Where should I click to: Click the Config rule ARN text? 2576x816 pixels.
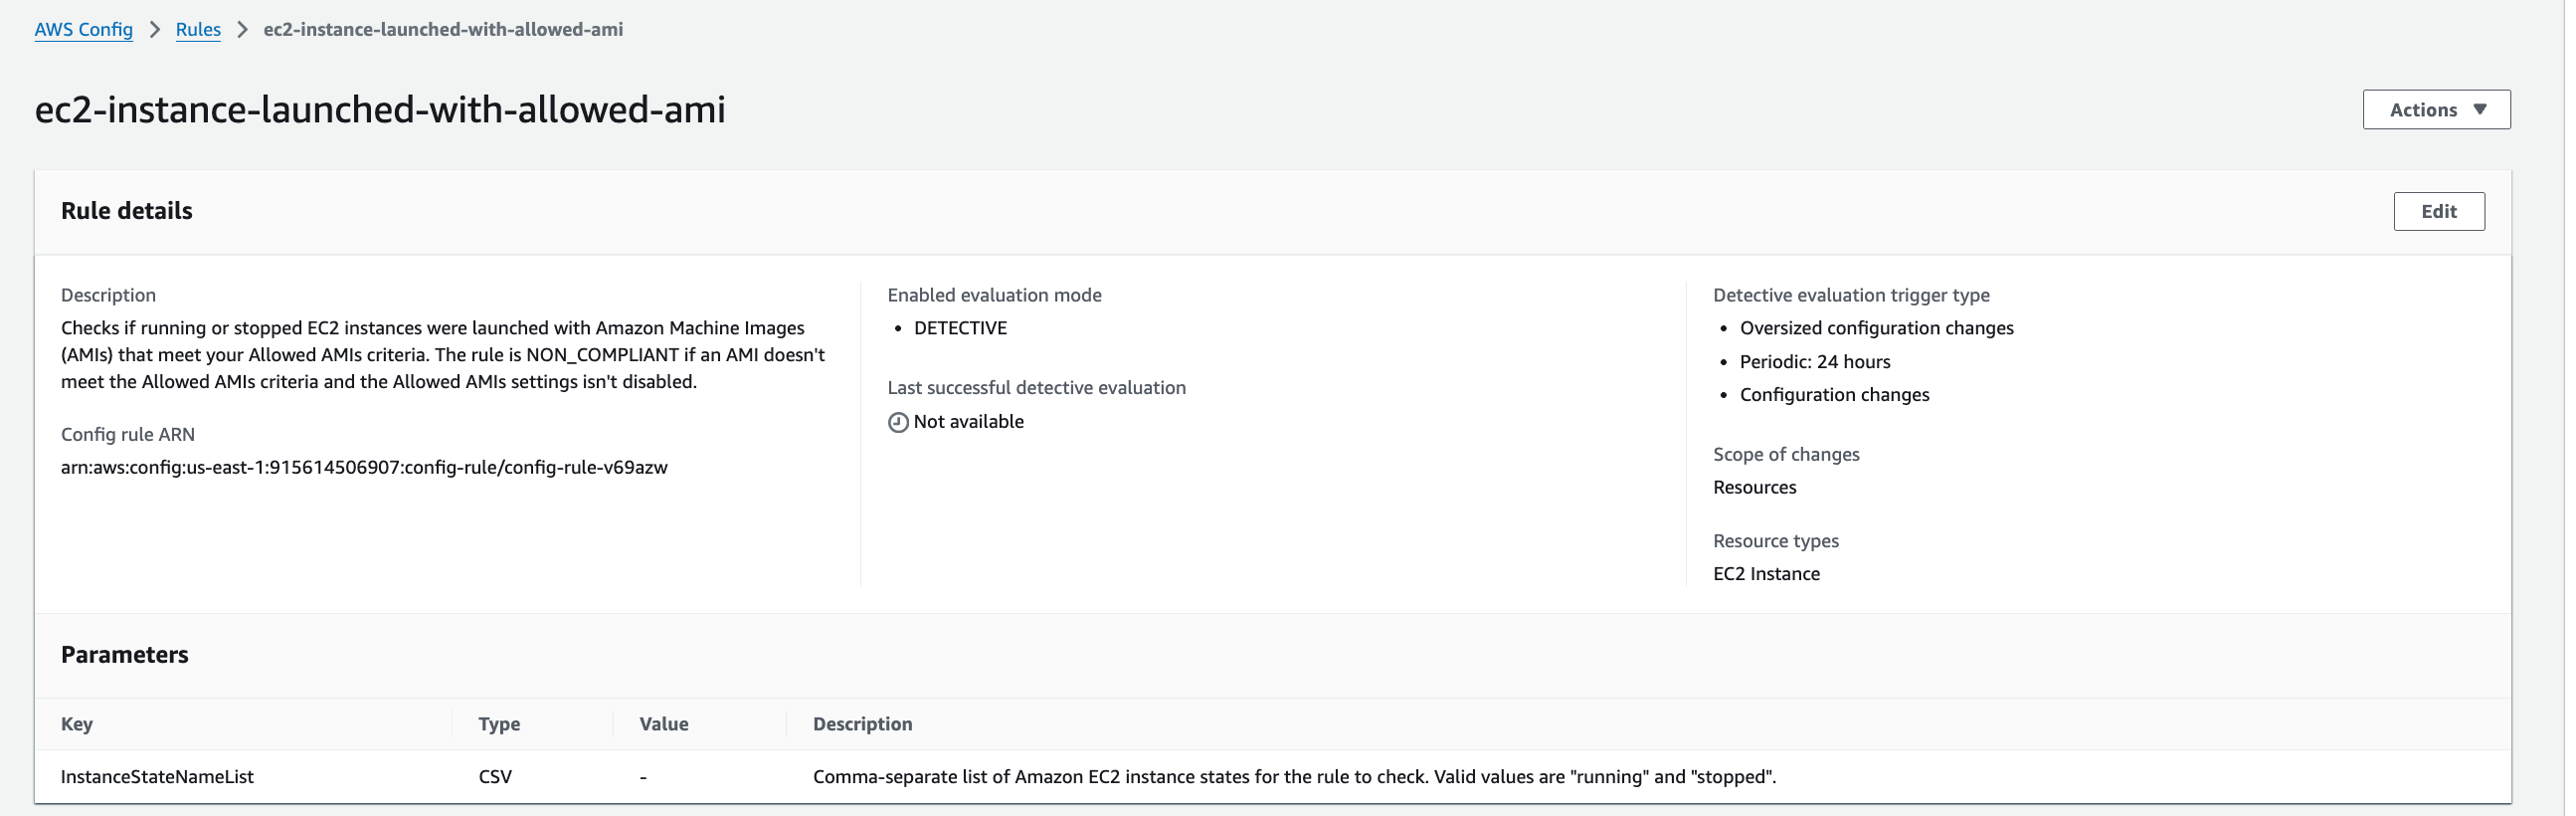pyautogui.click(x=366, y=469)
